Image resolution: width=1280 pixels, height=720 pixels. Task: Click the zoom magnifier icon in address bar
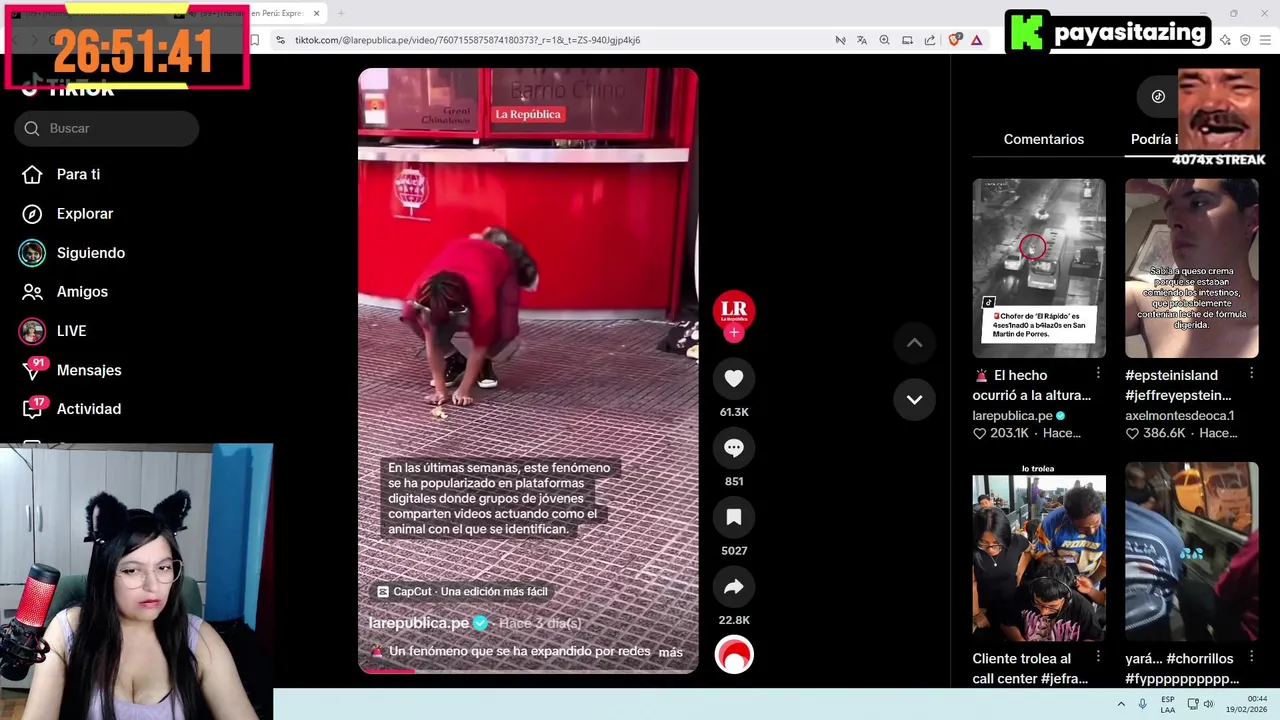[x=884, y=40]
